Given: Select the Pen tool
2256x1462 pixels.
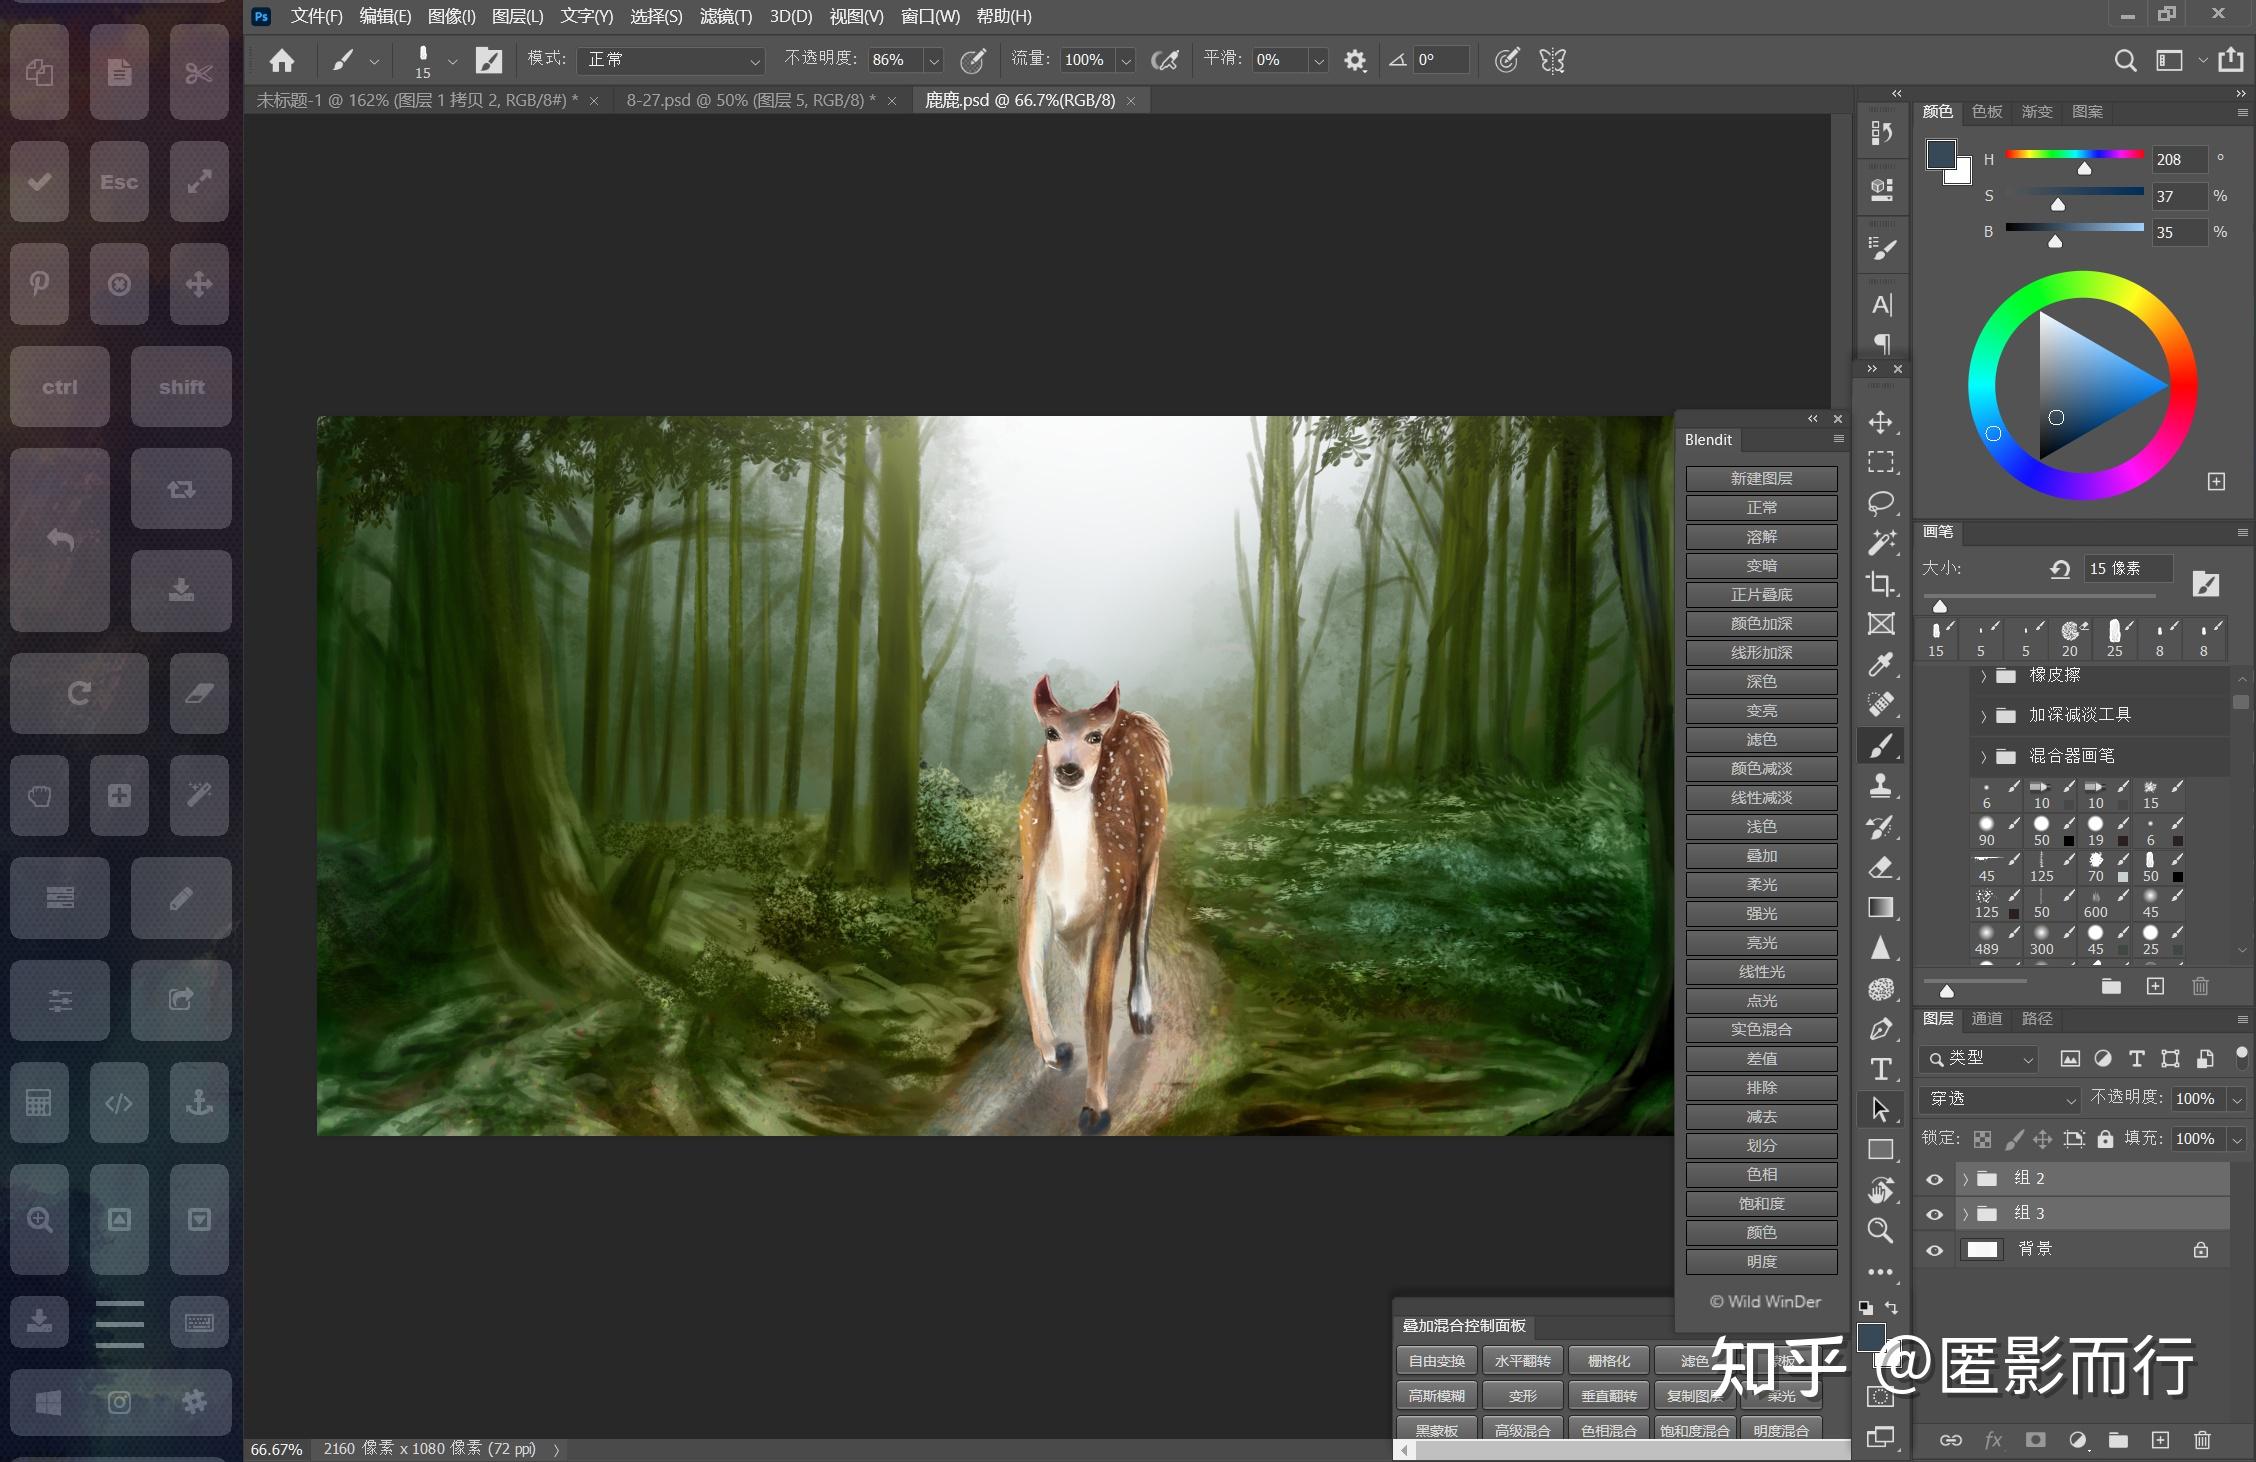Looking at the screenshot, I should tap(1880, 1029).
